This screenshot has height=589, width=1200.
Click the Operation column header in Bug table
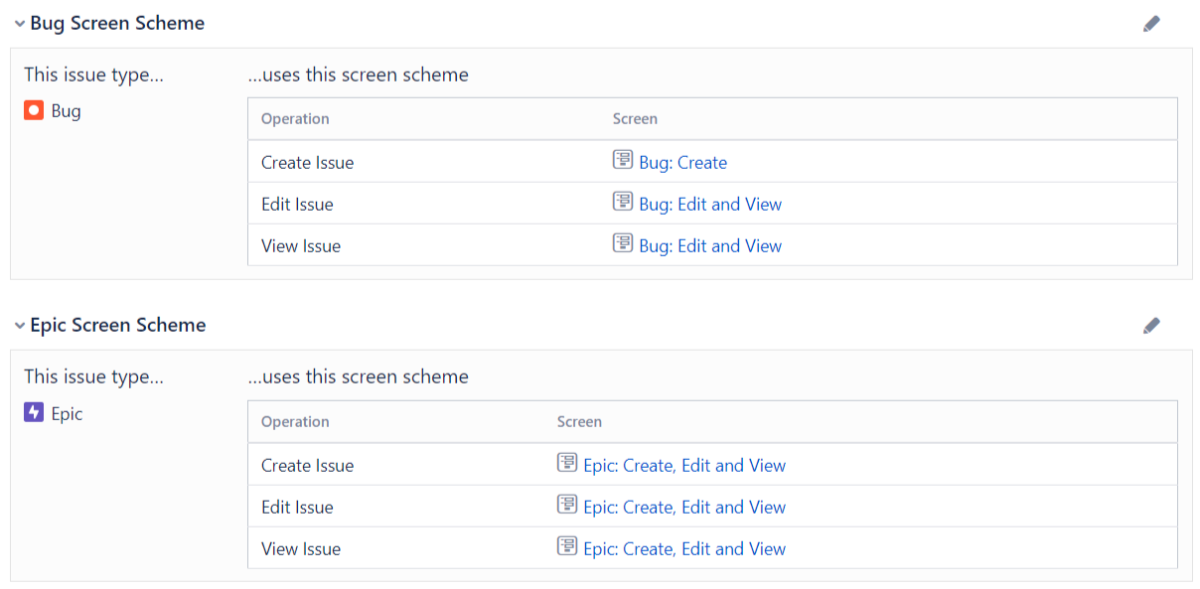click(294, 118)
